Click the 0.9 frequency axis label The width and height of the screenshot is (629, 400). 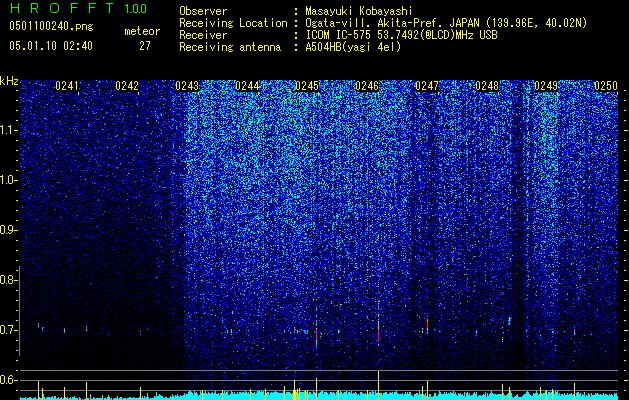pos(8,230)
